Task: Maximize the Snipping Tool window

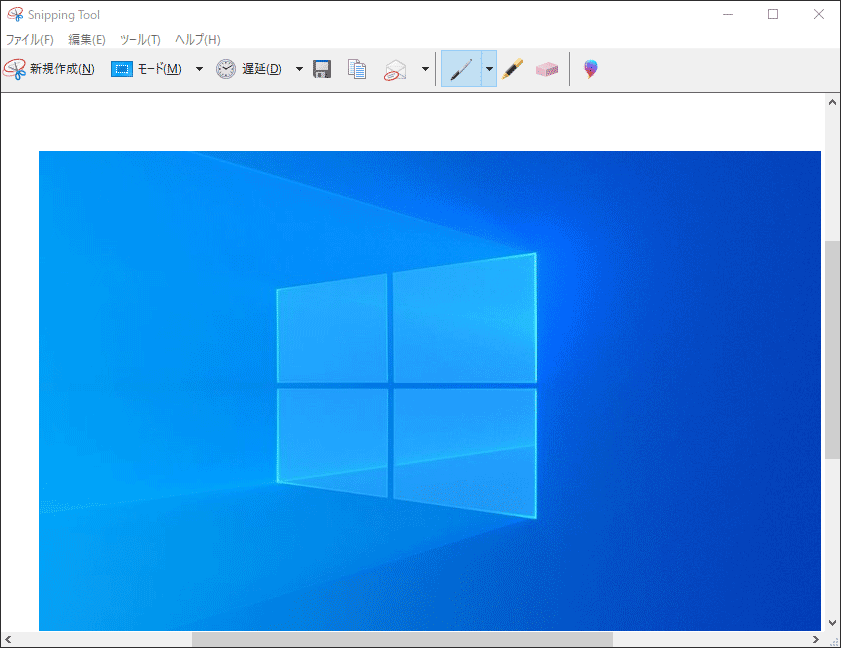Action: [773, 14]
